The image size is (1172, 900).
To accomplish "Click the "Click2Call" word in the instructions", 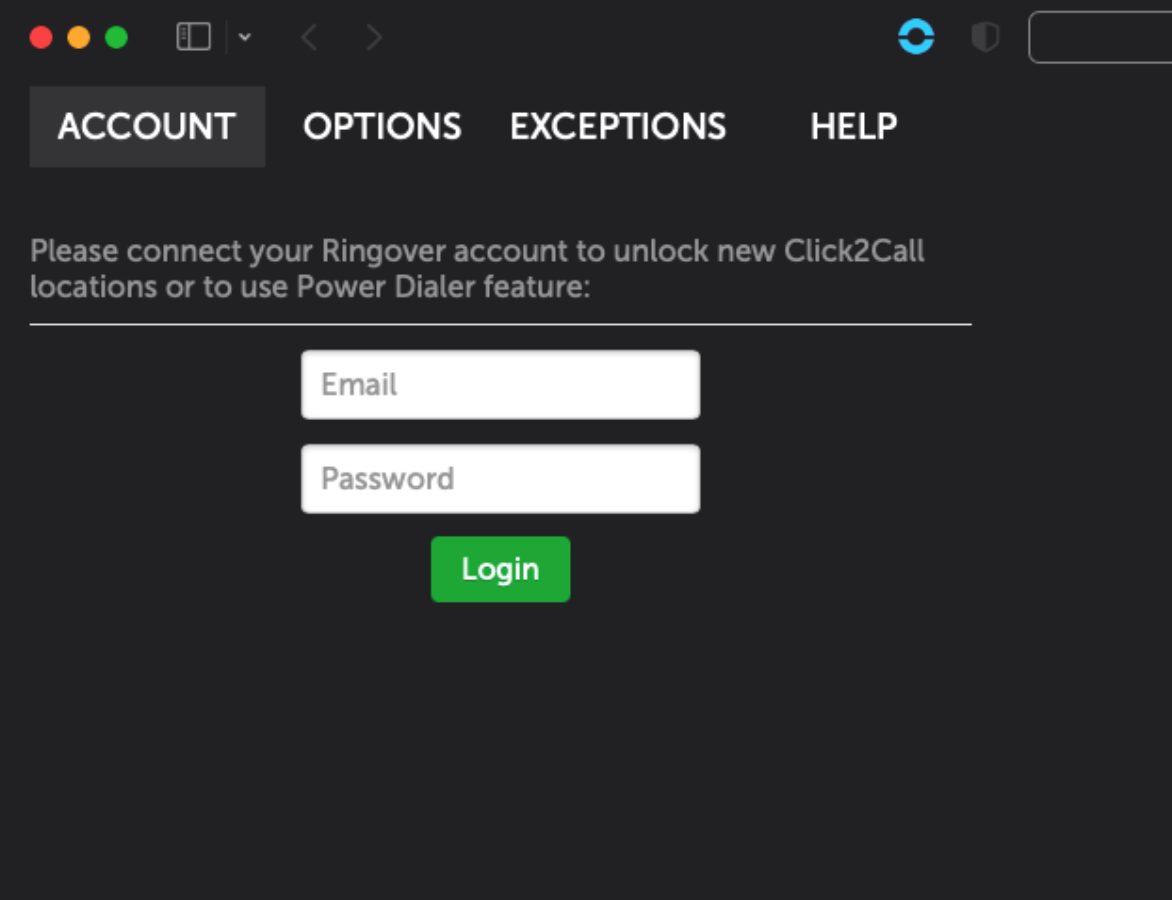I will pos(853,251).
